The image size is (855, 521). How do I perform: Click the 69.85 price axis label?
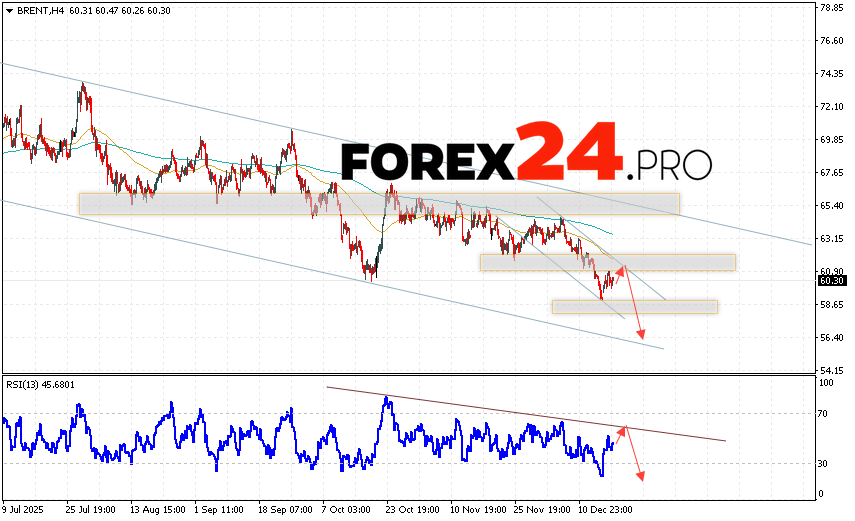click(832, 140)
